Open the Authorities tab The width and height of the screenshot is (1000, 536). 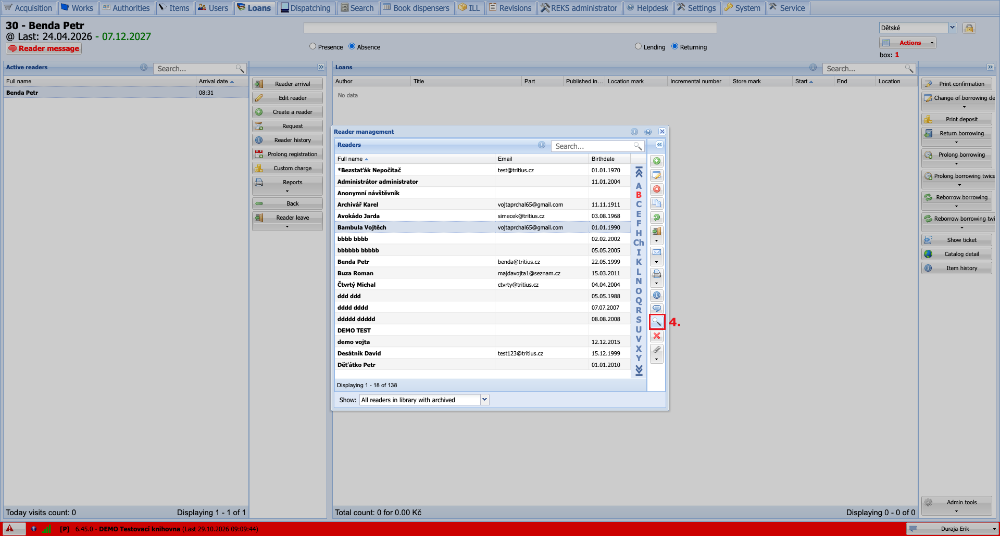pos(126,8)
